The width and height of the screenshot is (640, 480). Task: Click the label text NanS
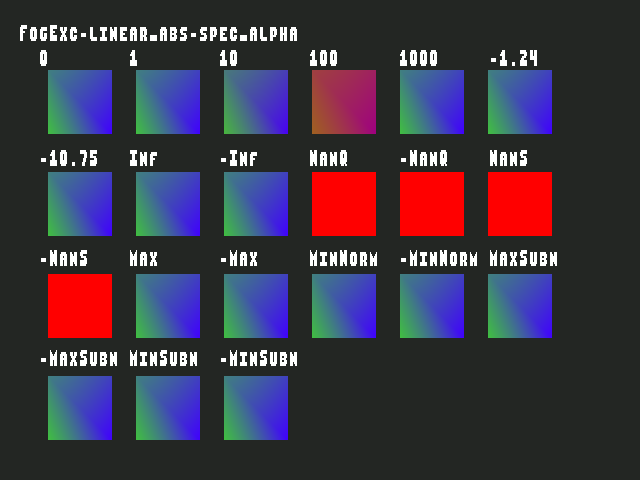[509, 158]
